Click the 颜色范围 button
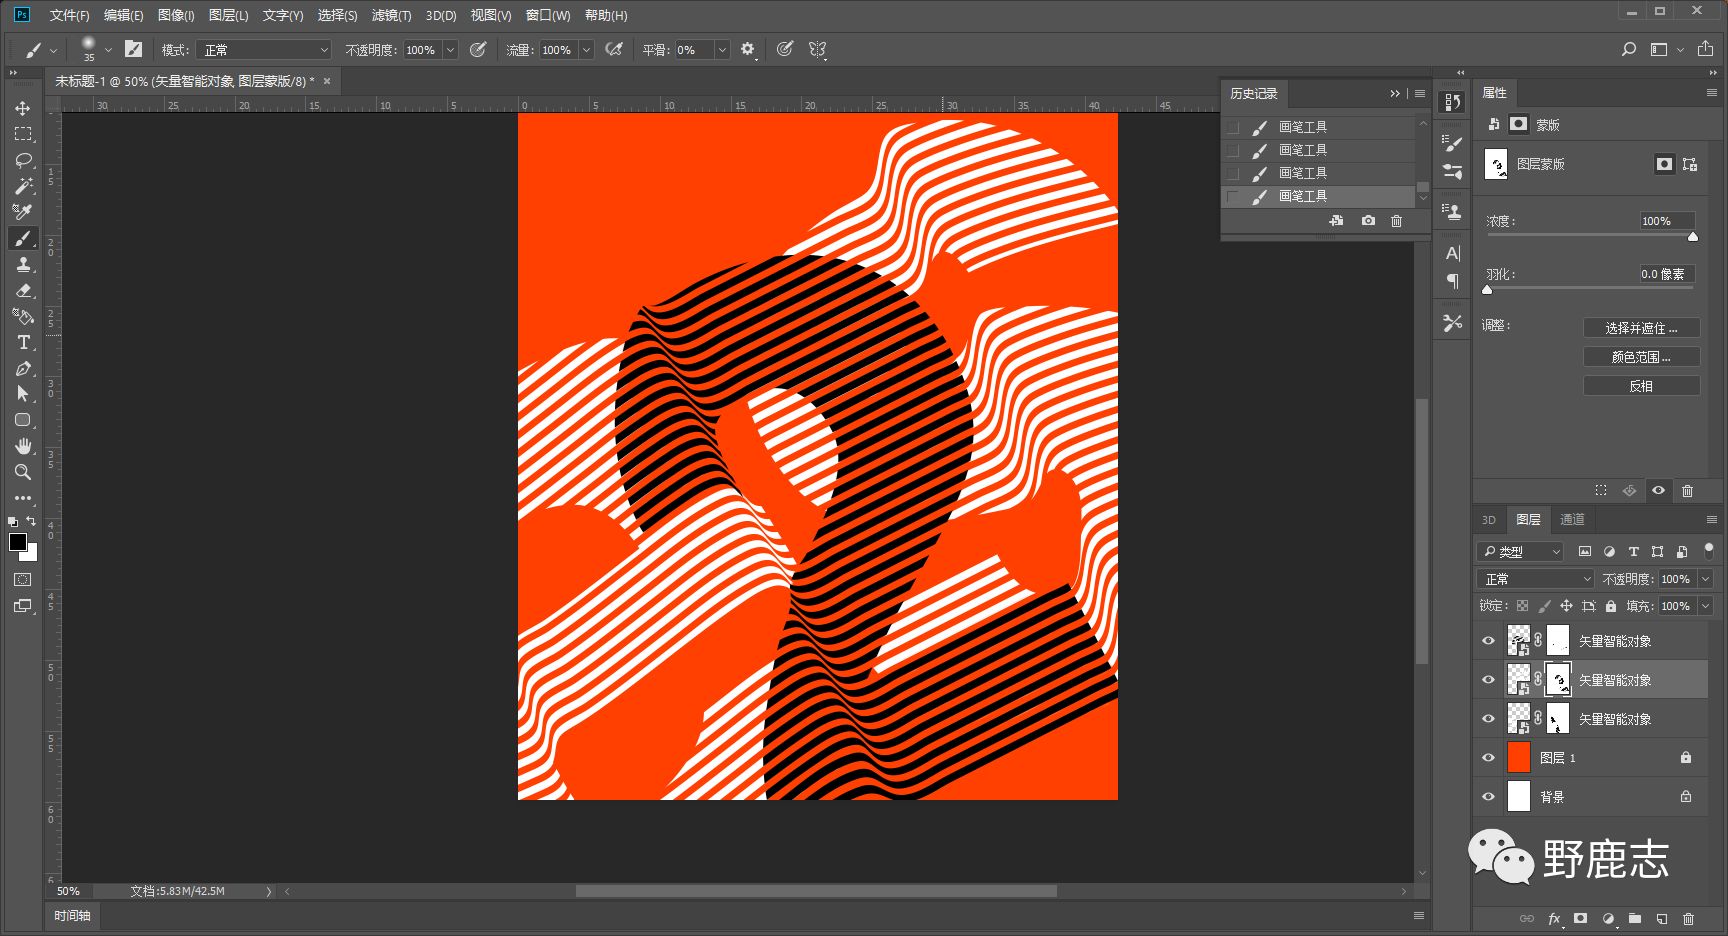This screenshot has width=1728, height=936. pyautogui.click(x=1641, y=357)
